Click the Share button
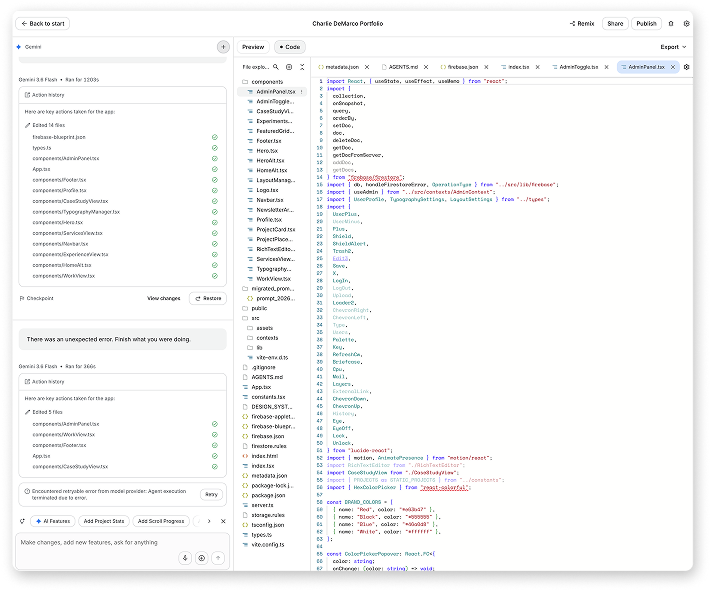 click(615, 24)
